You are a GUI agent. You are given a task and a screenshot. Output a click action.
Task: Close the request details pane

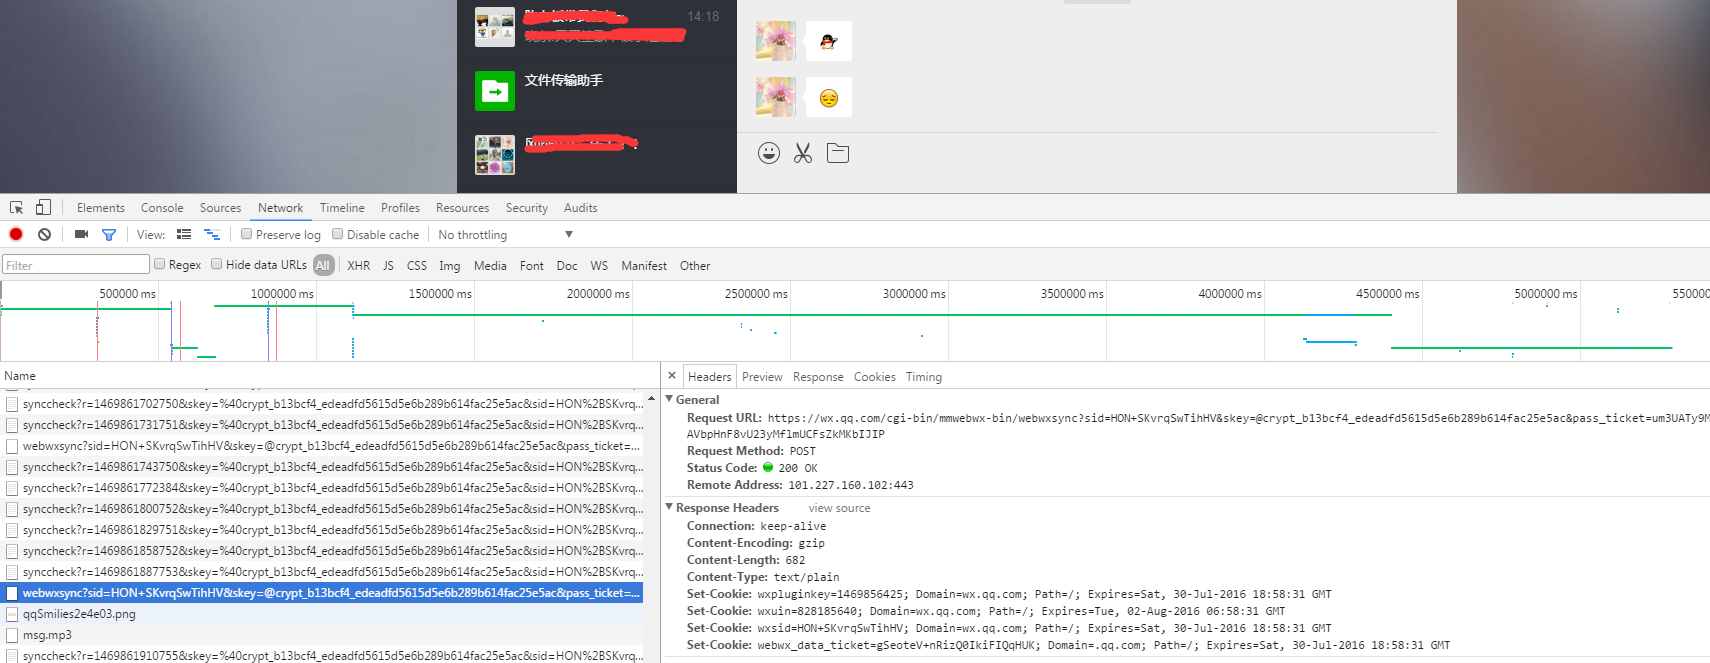click(672, 376)
